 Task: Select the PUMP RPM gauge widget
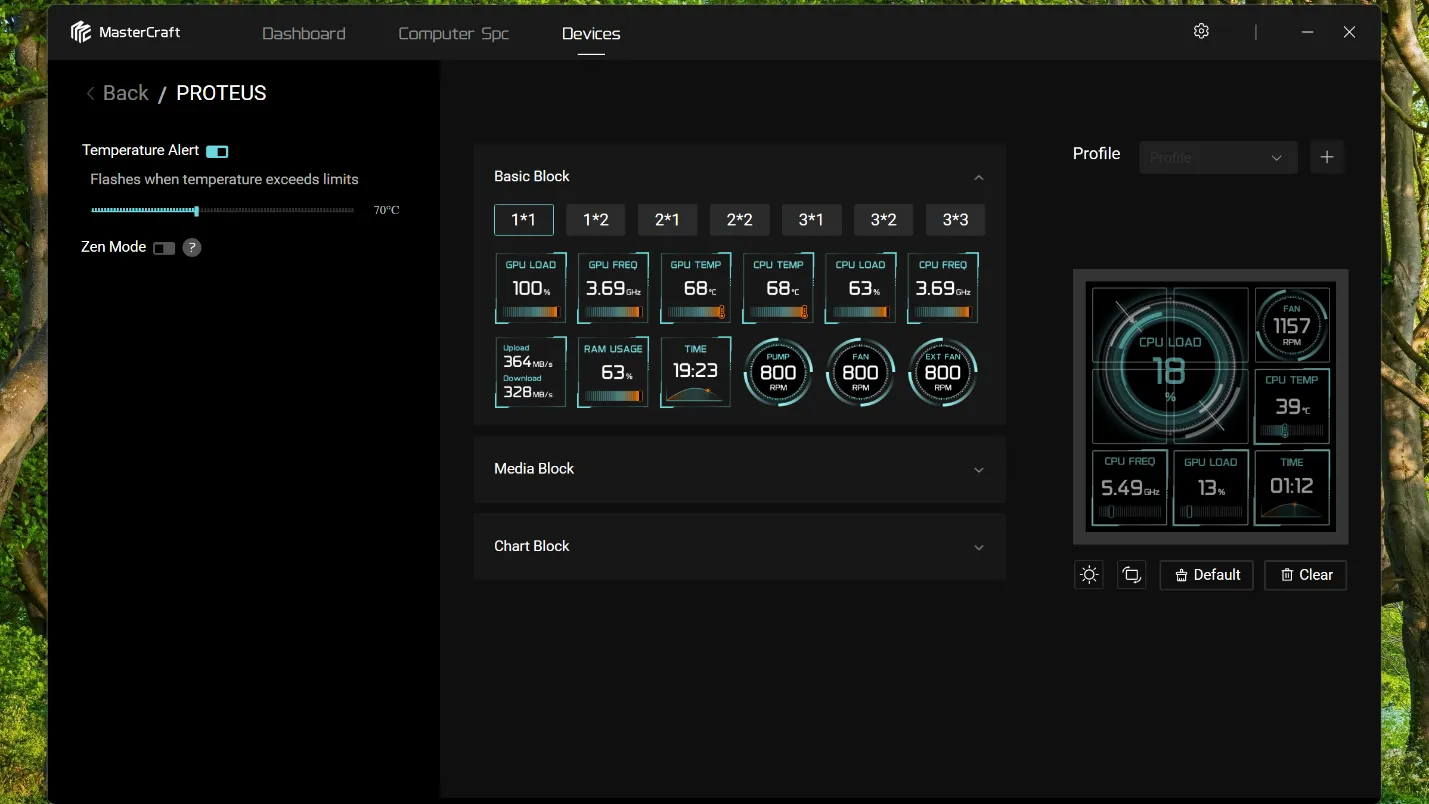778,372
